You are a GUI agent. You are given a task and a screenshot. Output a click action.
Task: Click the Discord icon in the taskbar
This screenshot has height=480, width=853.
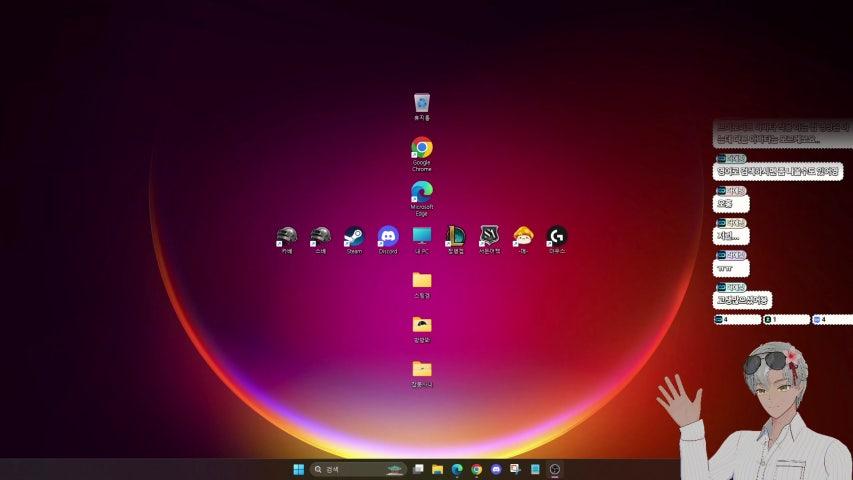click(x=496, y=469)
